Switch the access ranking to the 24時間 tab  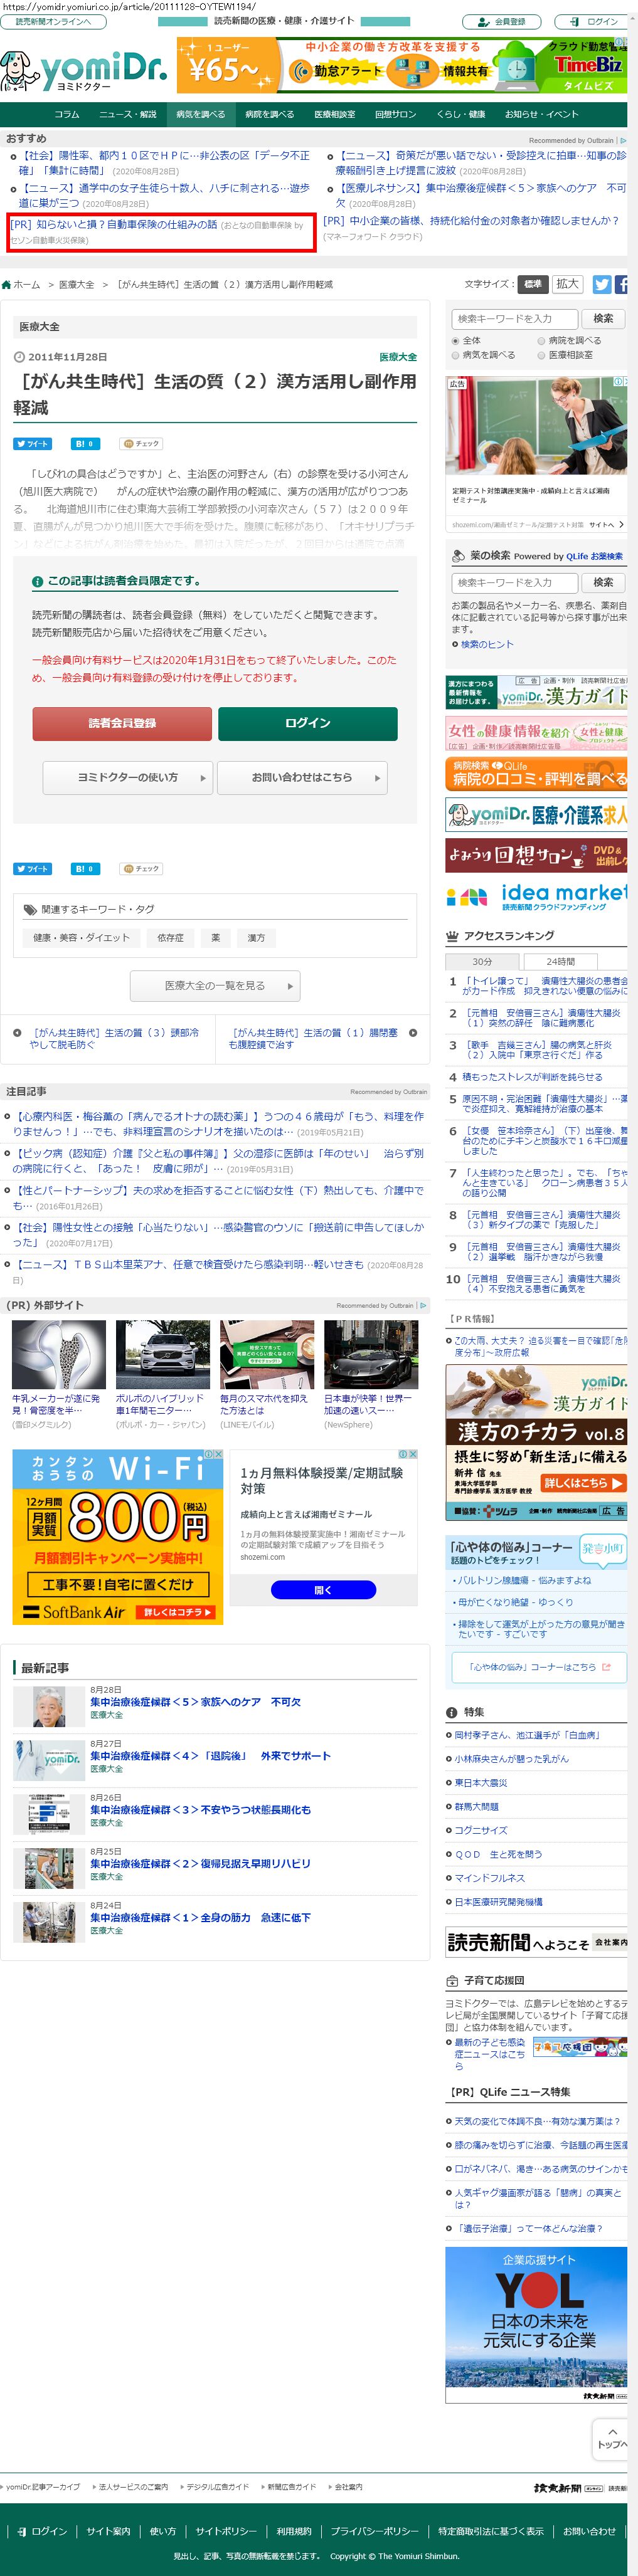(560, 961)
